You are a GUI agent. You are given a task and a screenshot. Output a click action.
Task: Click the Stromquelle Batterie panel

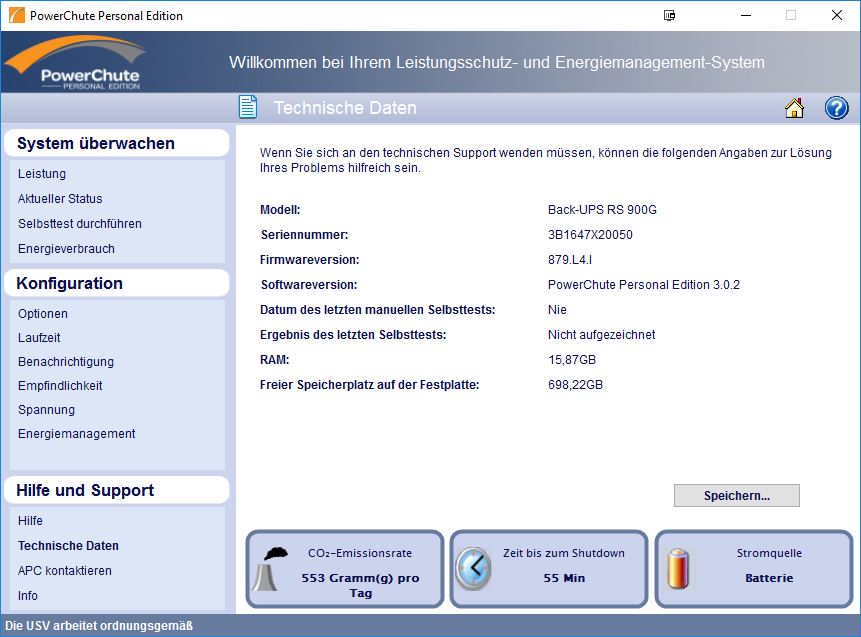(x=754, y=569)
